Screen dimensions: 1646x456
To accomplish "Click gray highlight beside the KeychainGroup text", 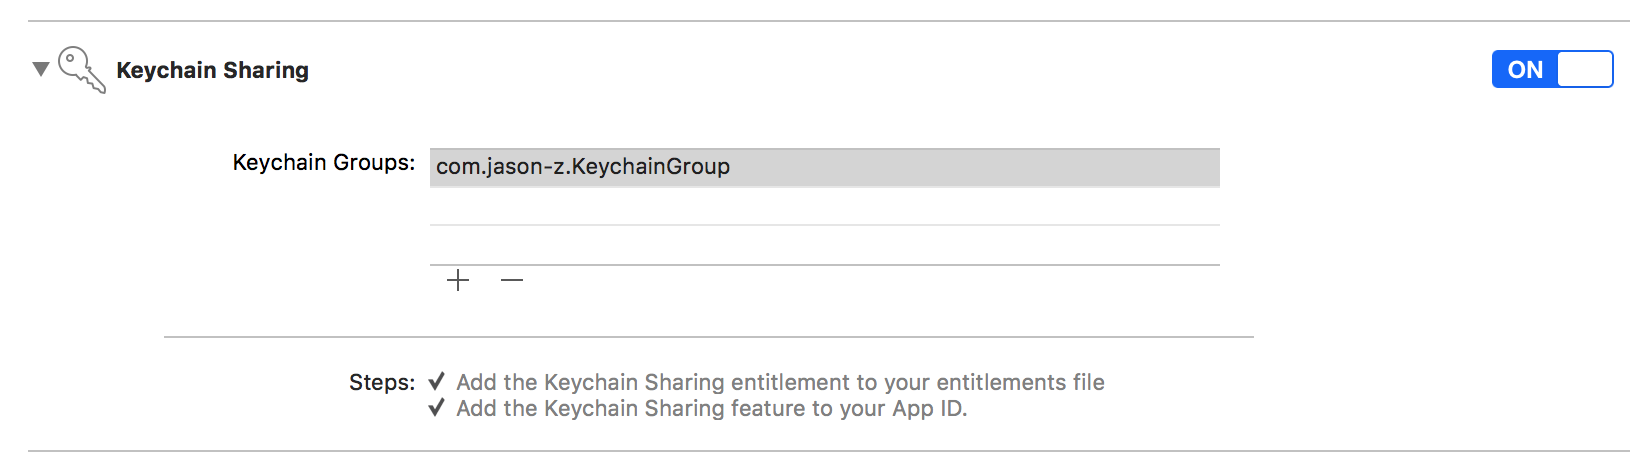I will click(975, 167).
